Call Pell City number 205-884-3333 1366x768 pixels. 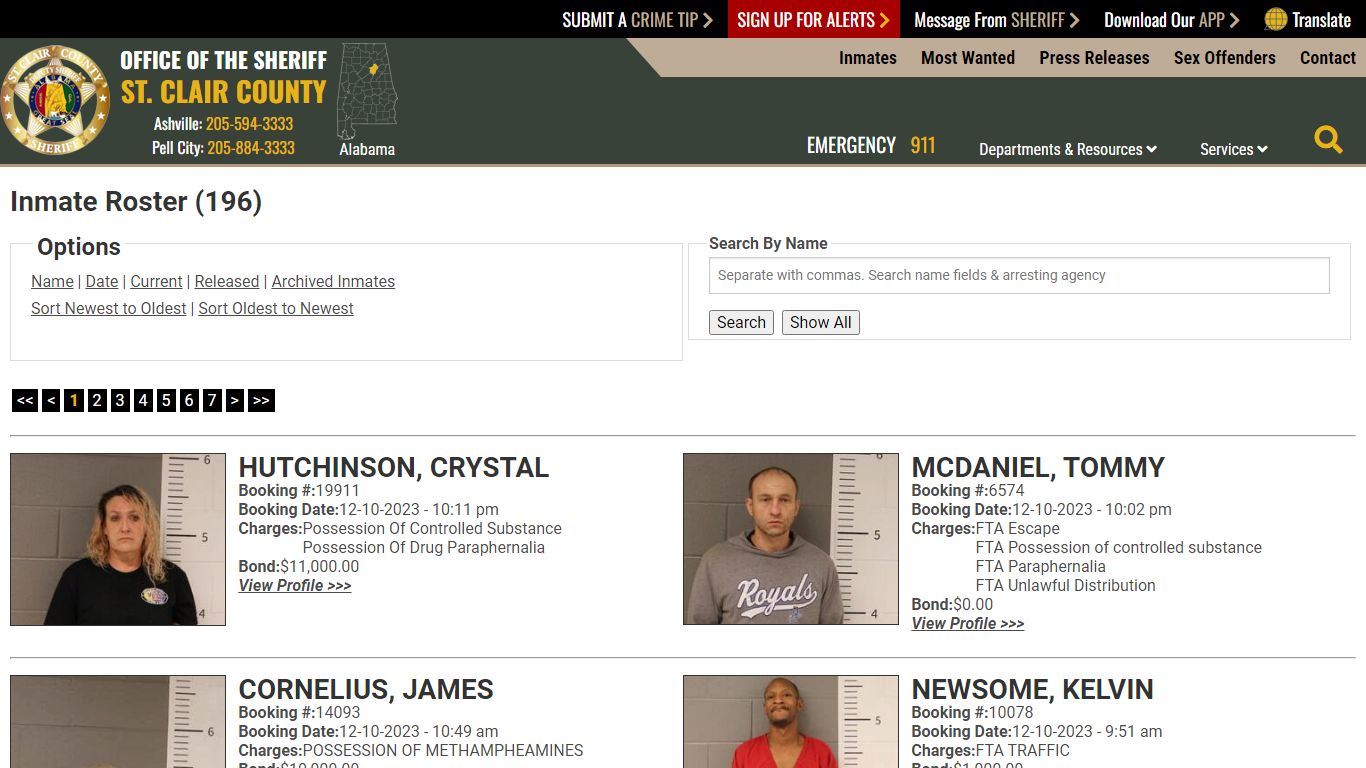[251, 148]
